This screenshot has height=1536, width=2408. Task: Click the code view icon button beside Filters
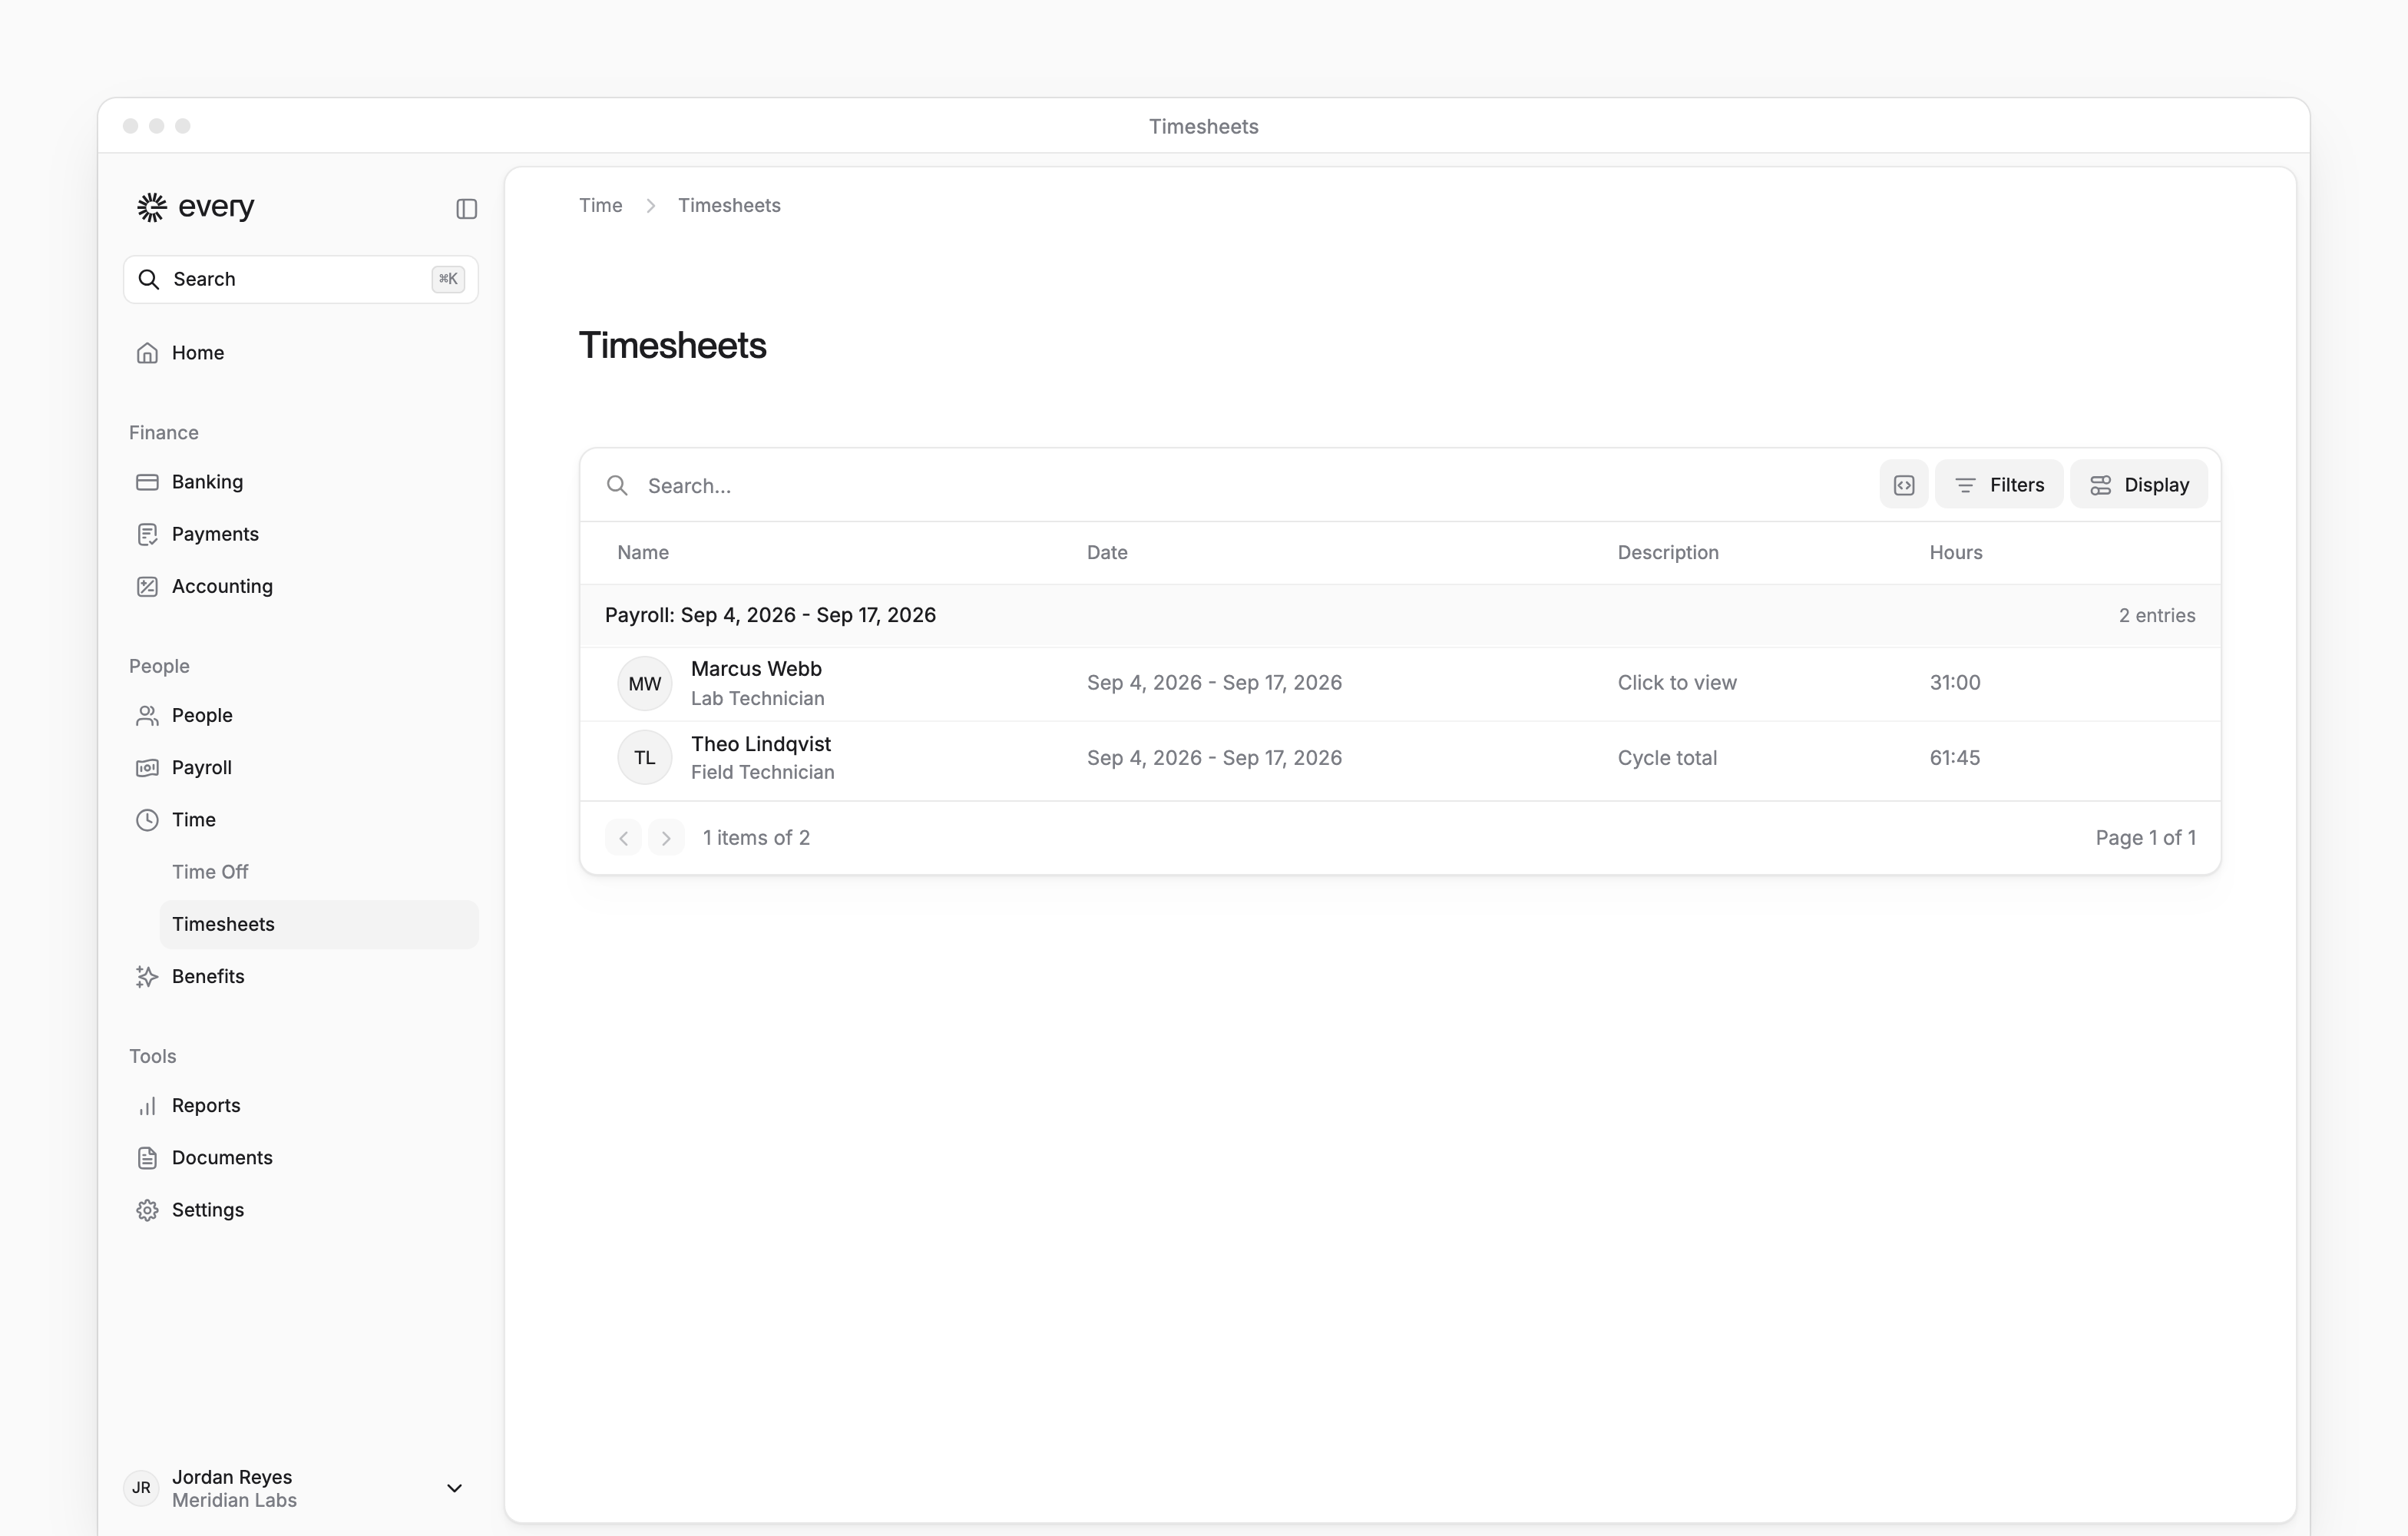pos(1904,485)
